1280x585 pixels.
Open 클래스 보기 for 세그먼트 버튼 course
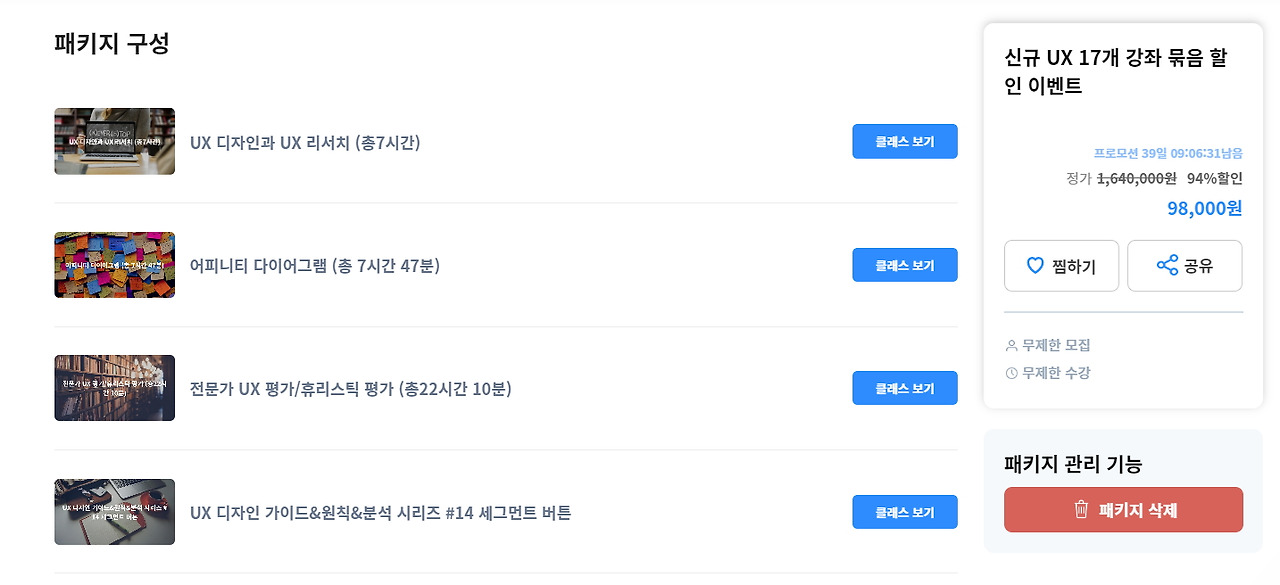pos(905,512)
